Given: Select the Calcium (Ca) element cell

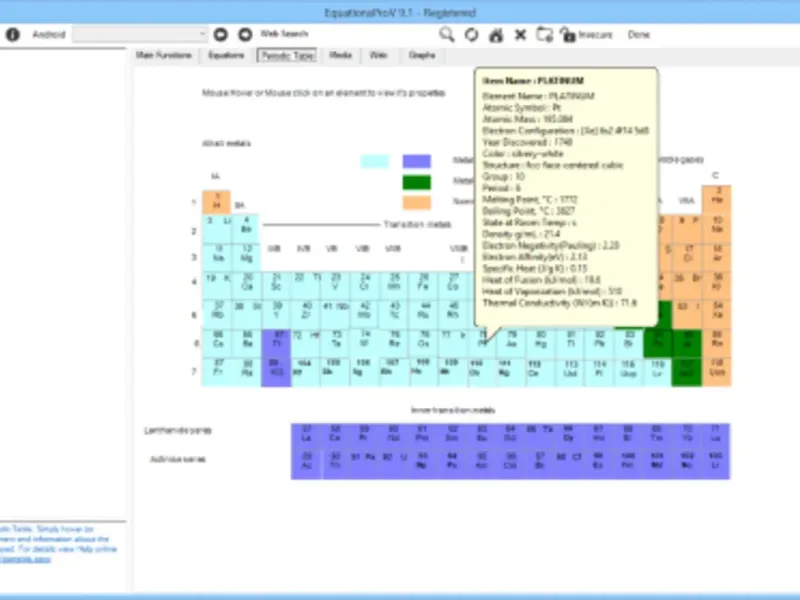Looking at the screenshot, I should pyautogui.click(x=247, y=285).
